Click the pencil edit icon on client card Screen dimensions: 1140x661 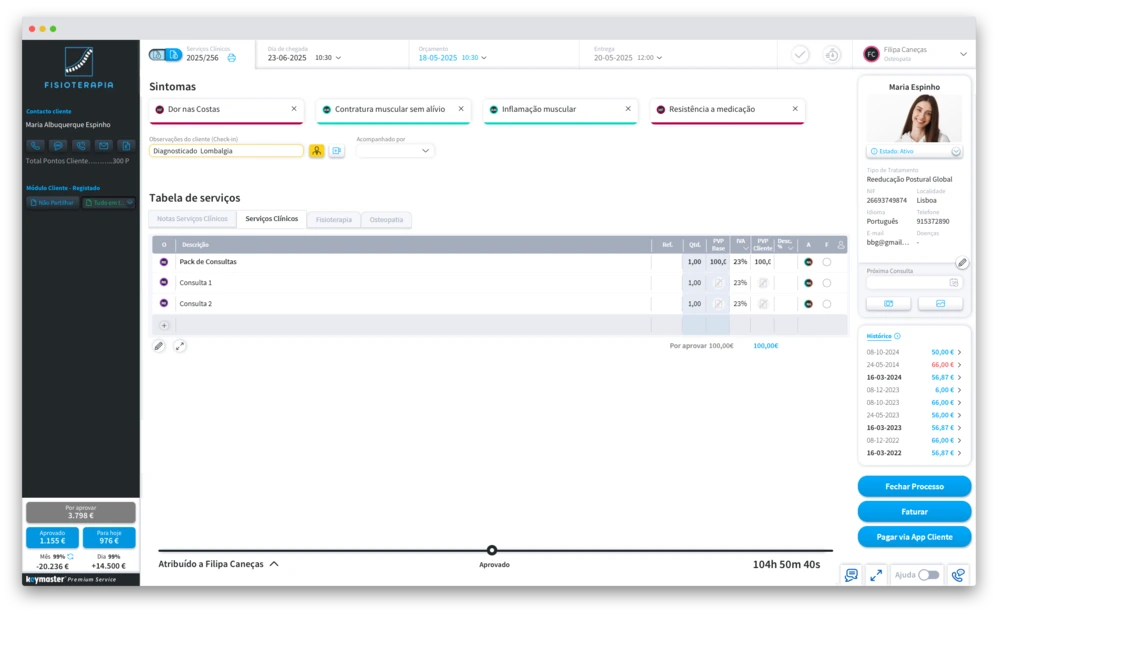[x=962, y=263]
